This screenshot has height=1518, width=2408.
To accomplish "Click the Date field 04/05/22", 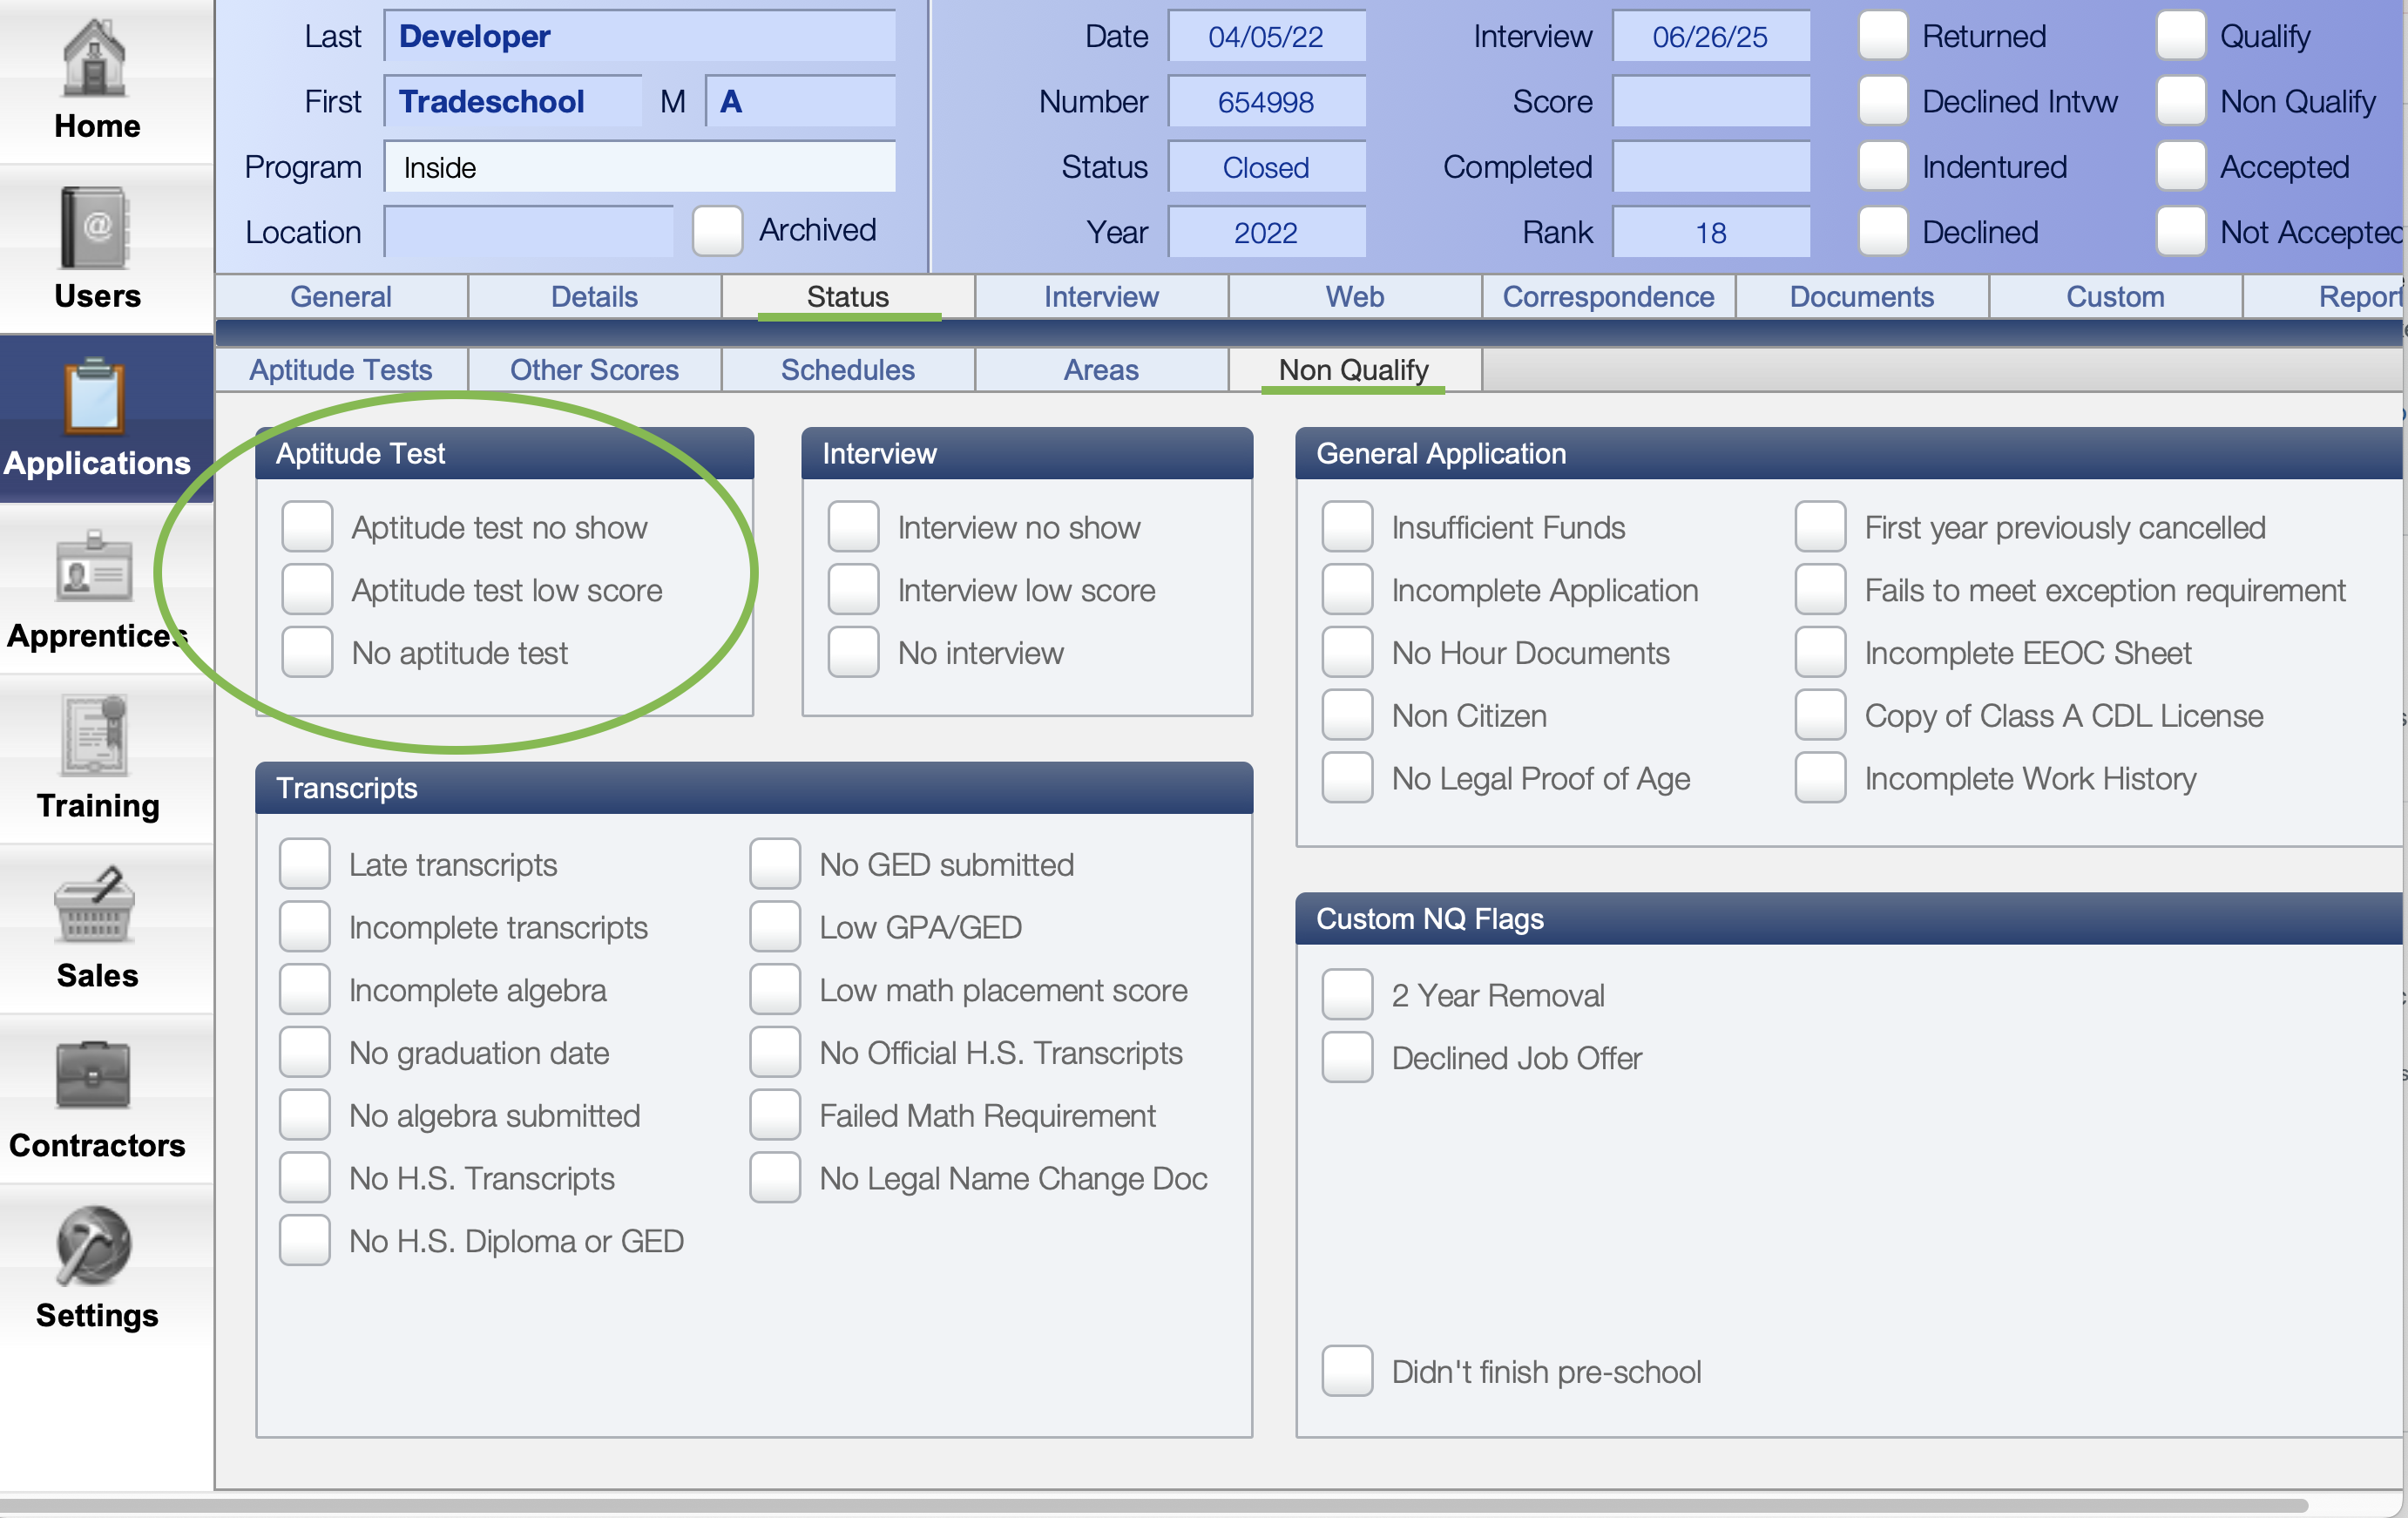I will (x=1267, y=36).
